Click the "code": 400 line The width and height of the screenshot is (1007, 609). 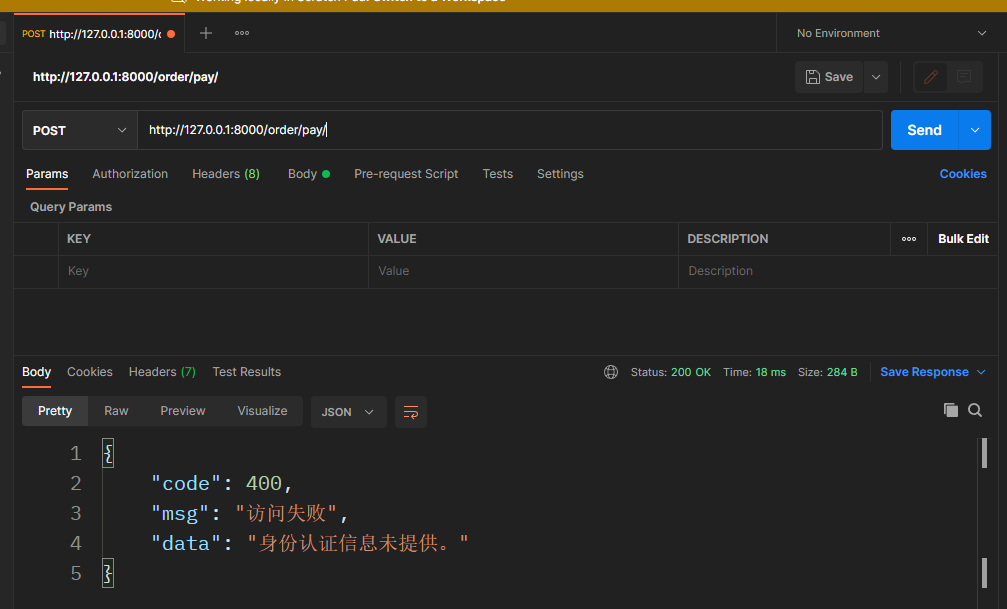coord(222,483)
